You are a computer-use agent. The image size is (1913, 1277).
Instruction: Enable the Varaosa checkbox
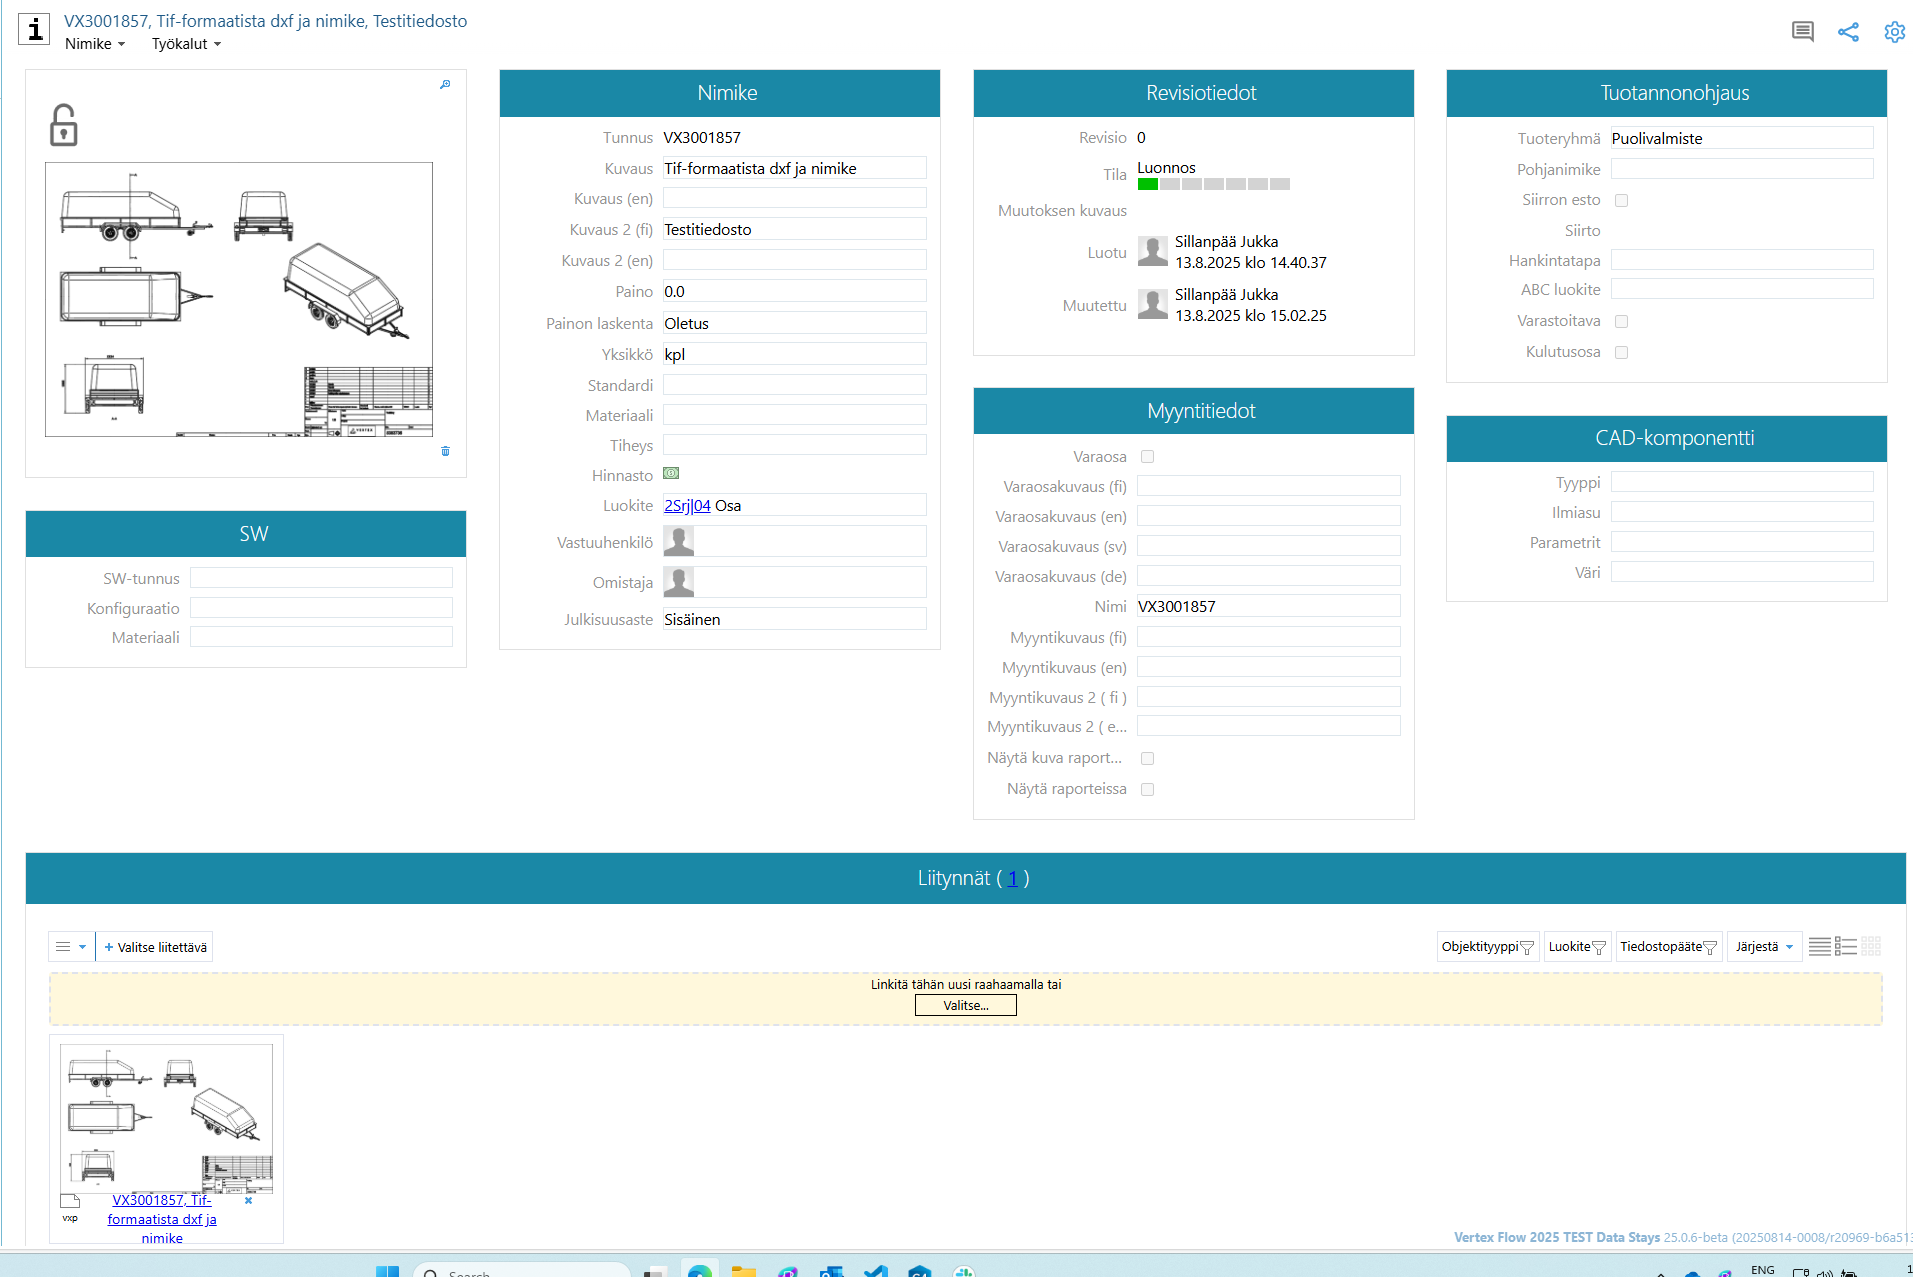[1147, 457]
